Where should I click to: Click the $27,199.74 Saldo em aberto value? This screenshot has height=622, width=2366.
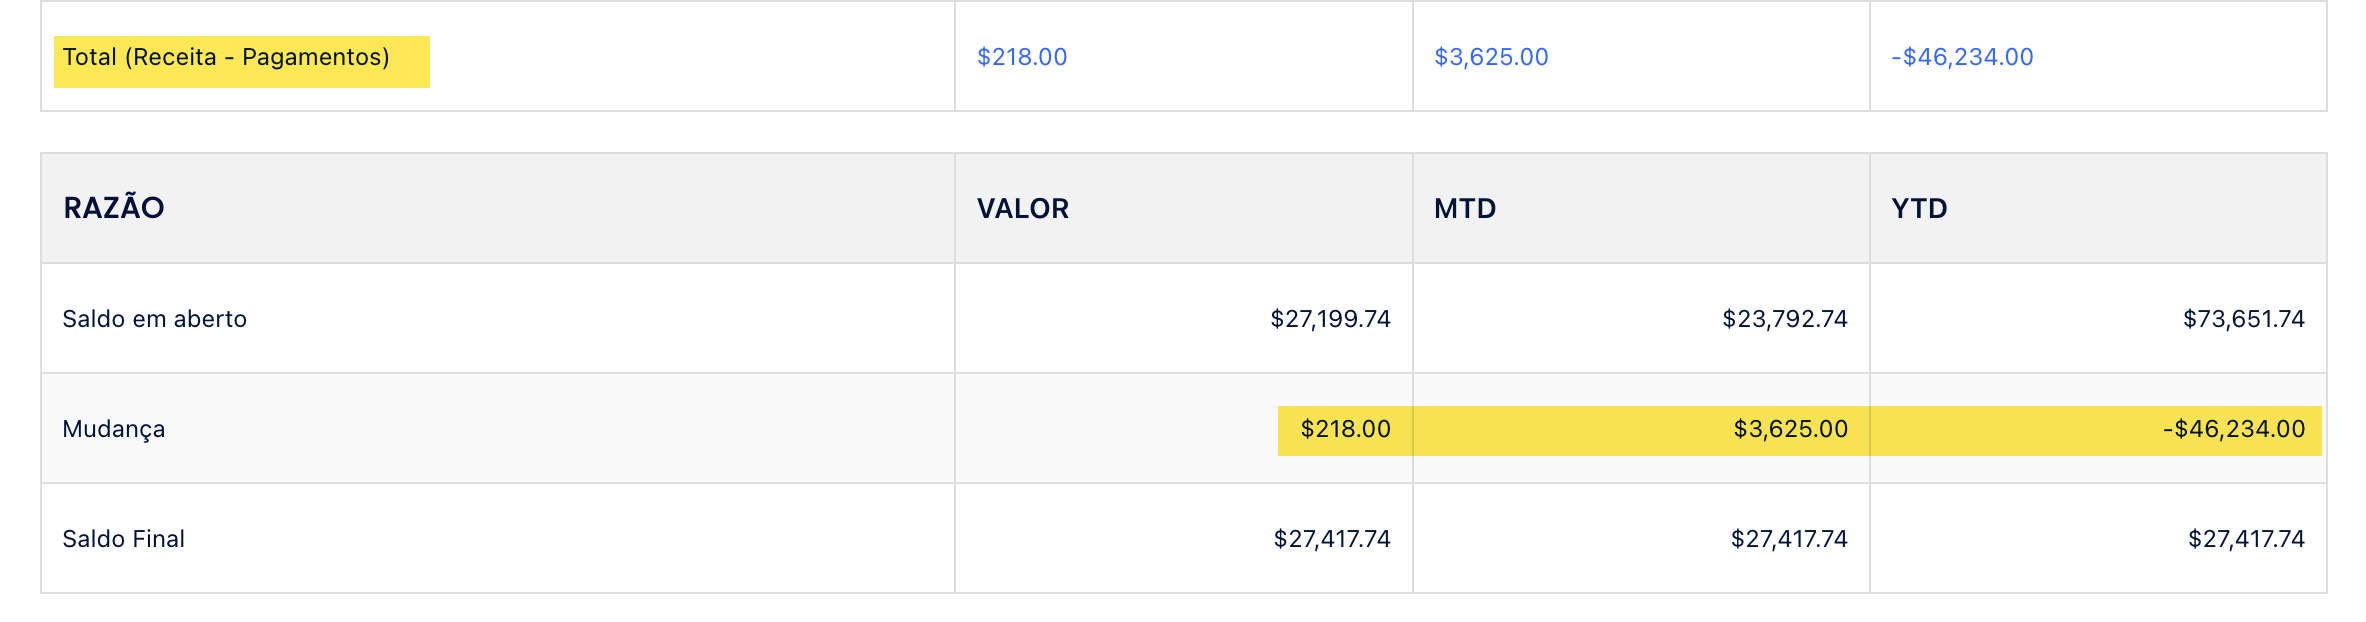(1330, 319)
